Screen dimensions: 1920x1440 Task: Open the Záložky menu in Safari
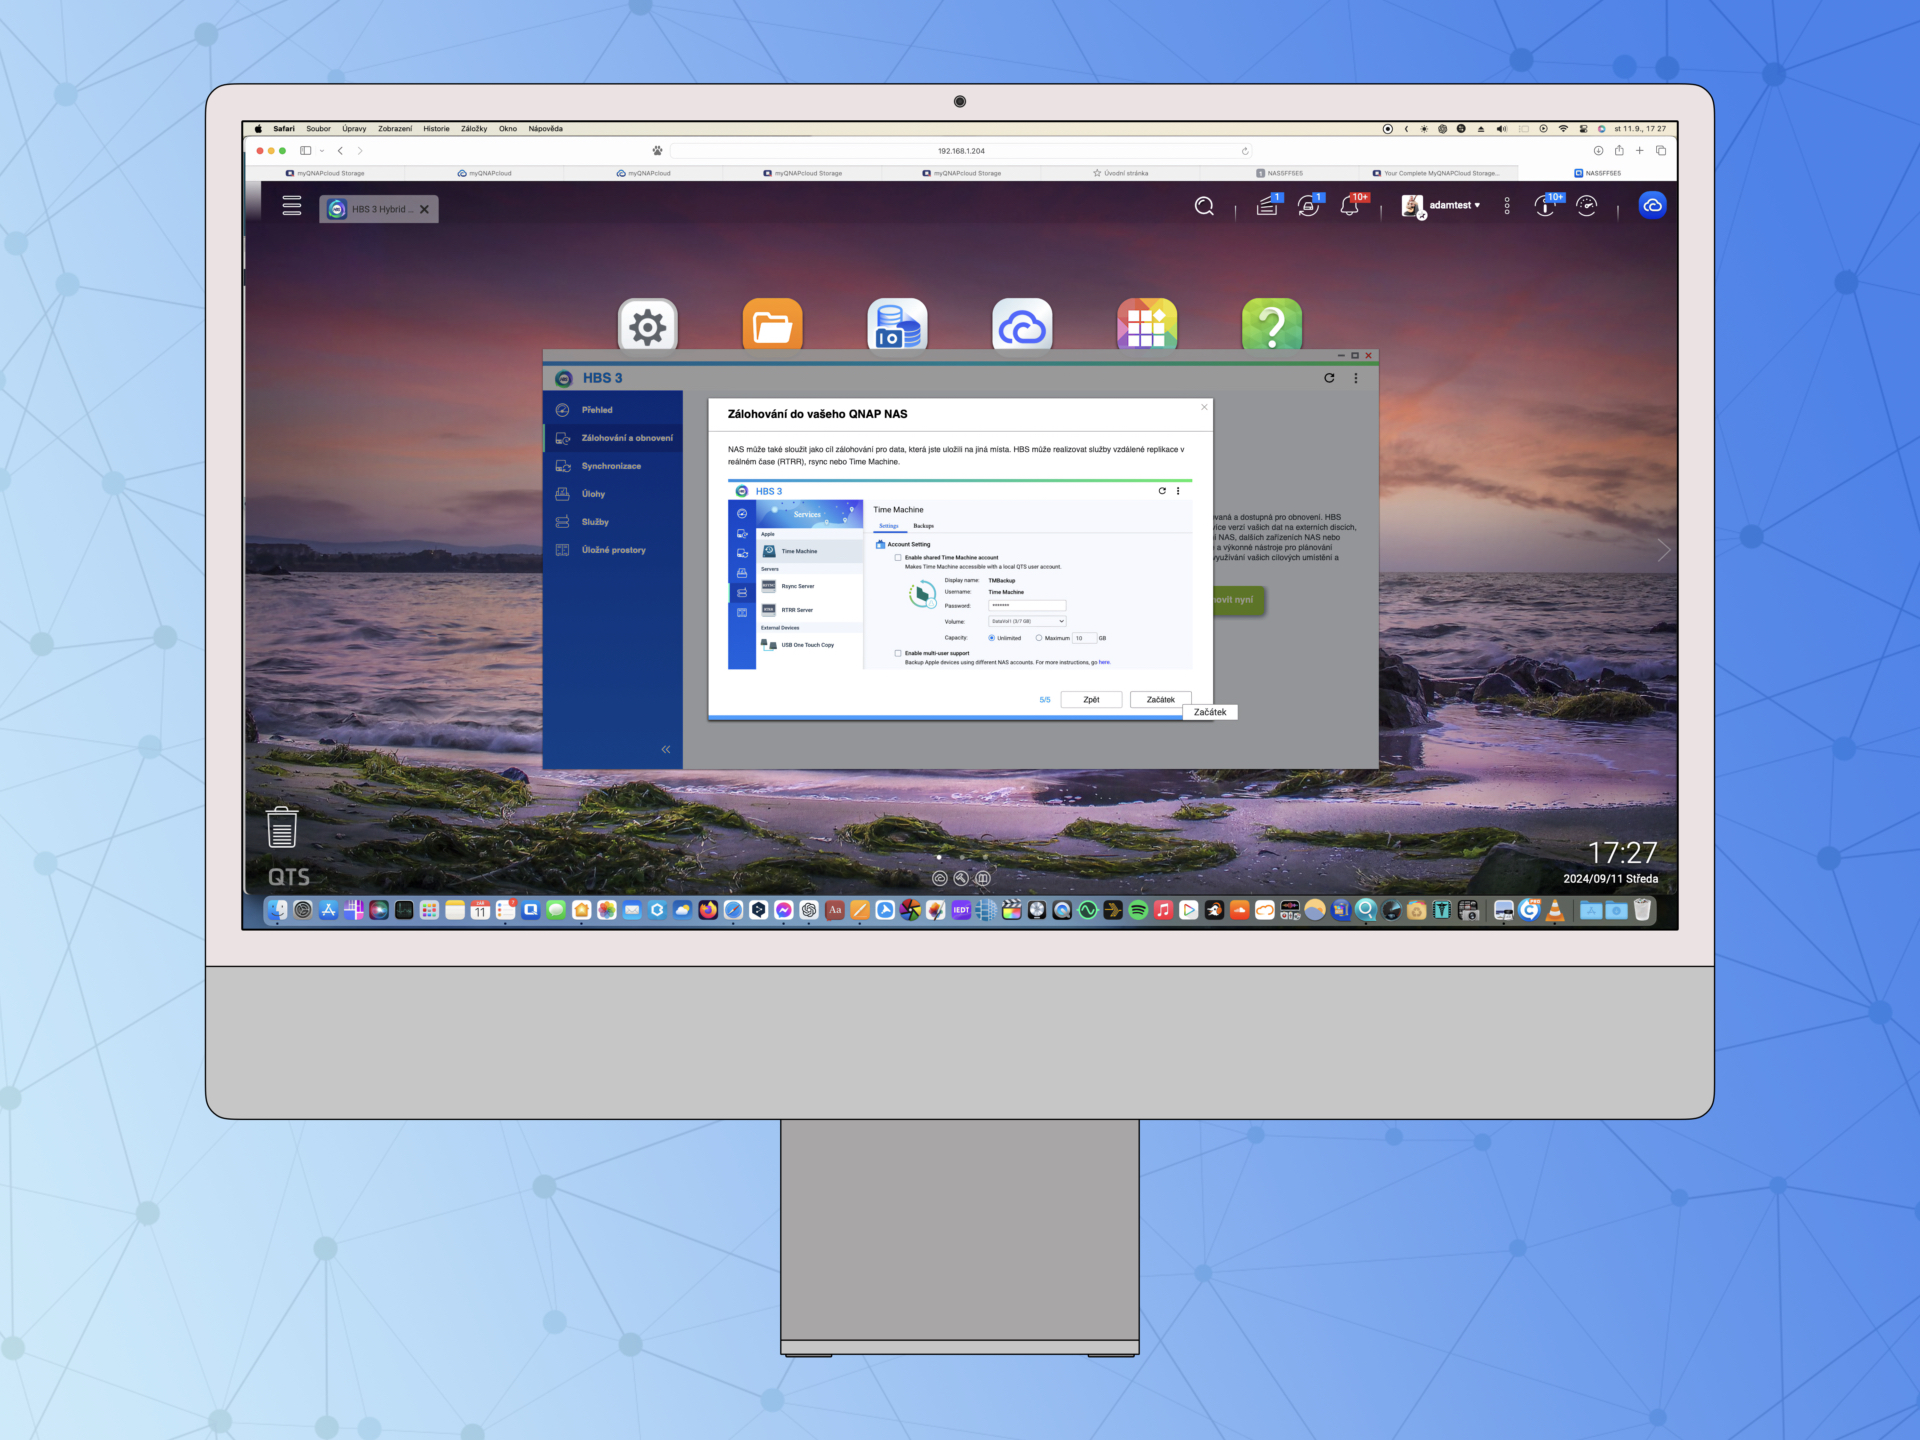tap(473, 129)
